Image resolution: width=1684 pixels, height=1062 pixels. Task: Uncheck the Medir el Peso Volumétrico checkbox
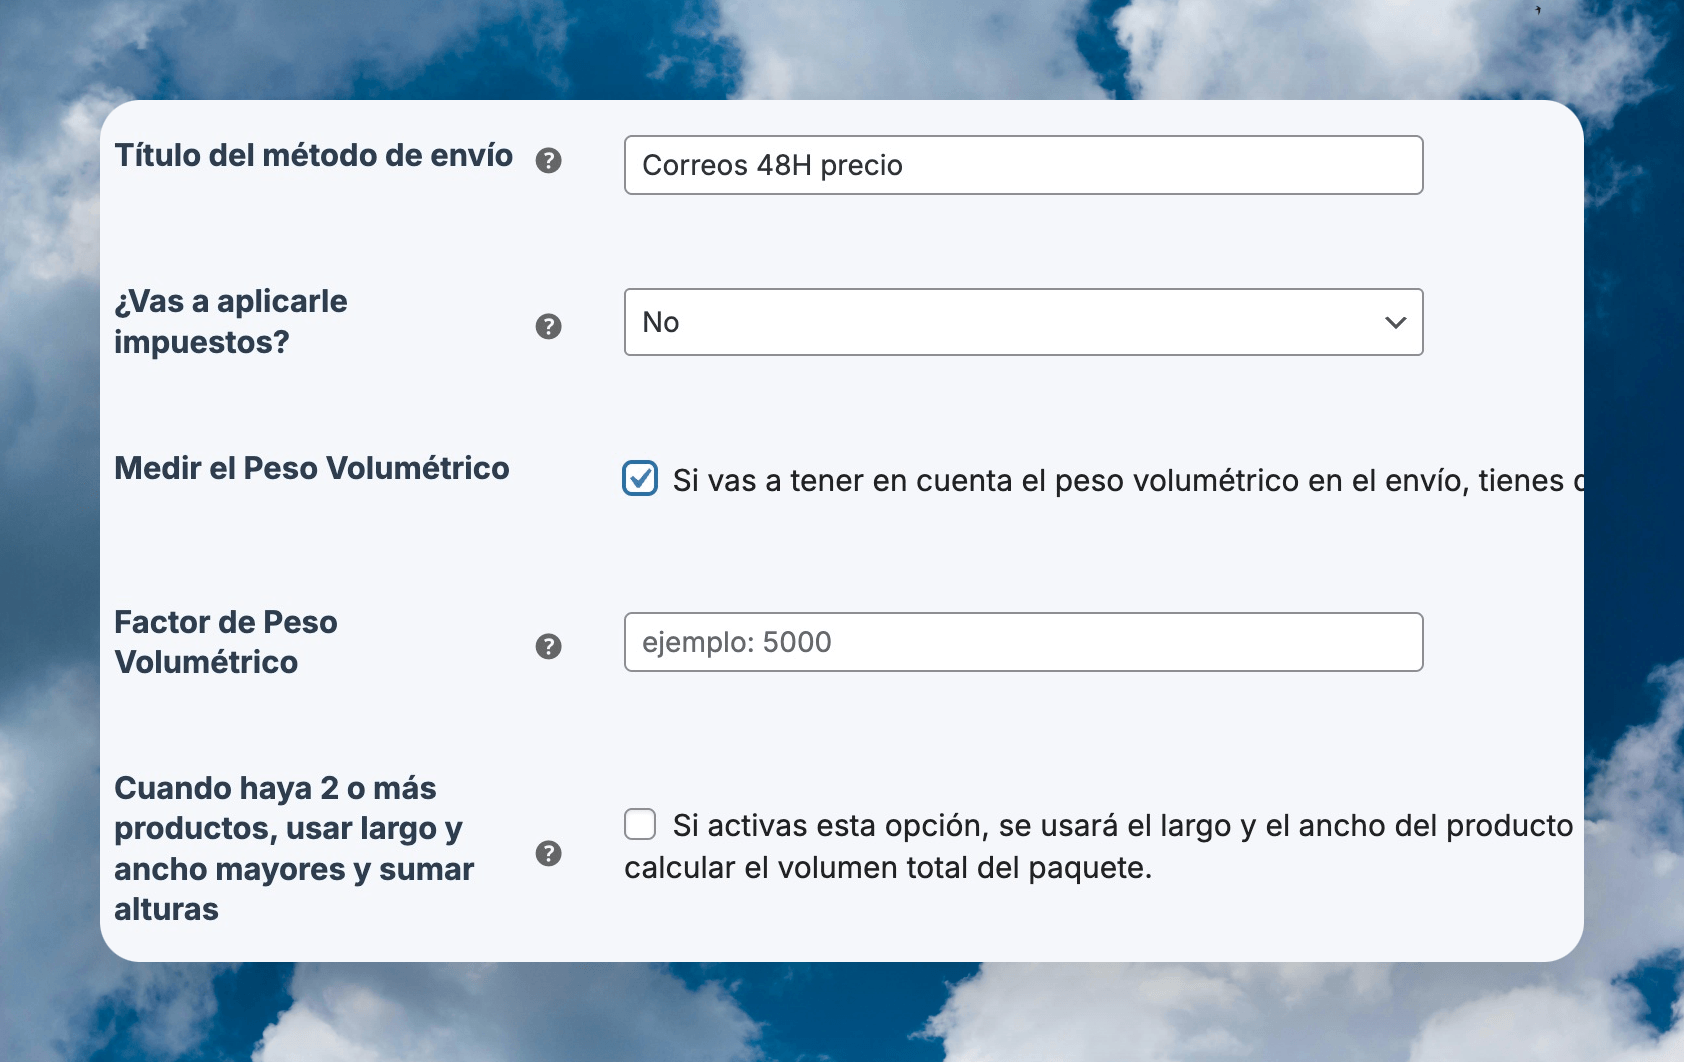pos(640,479)
